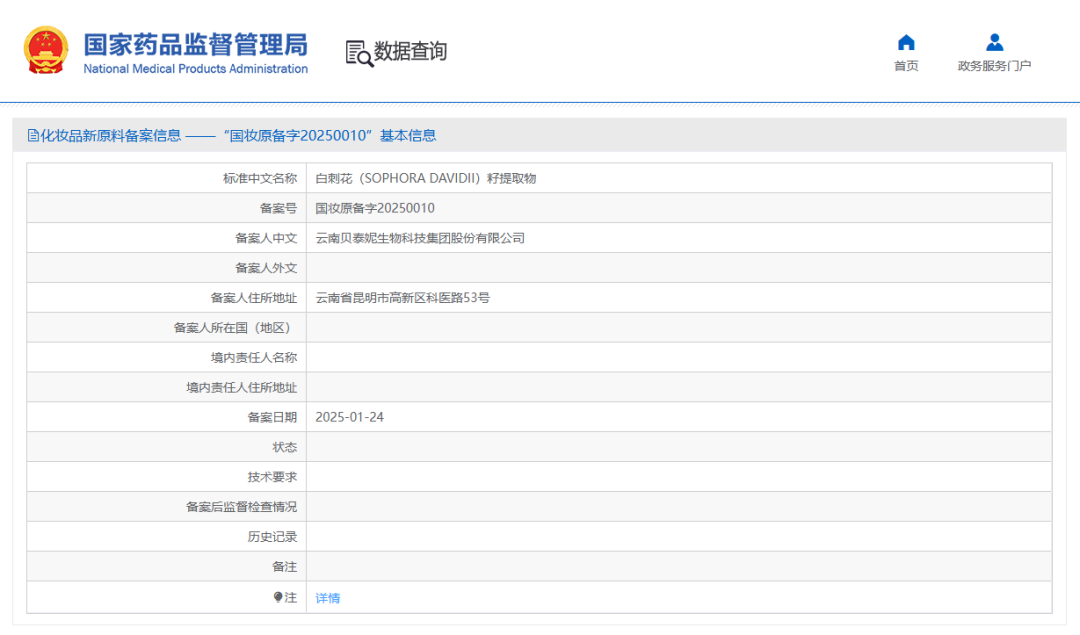
Task: Click the 境内责任人名称 label
Action: 253,357
